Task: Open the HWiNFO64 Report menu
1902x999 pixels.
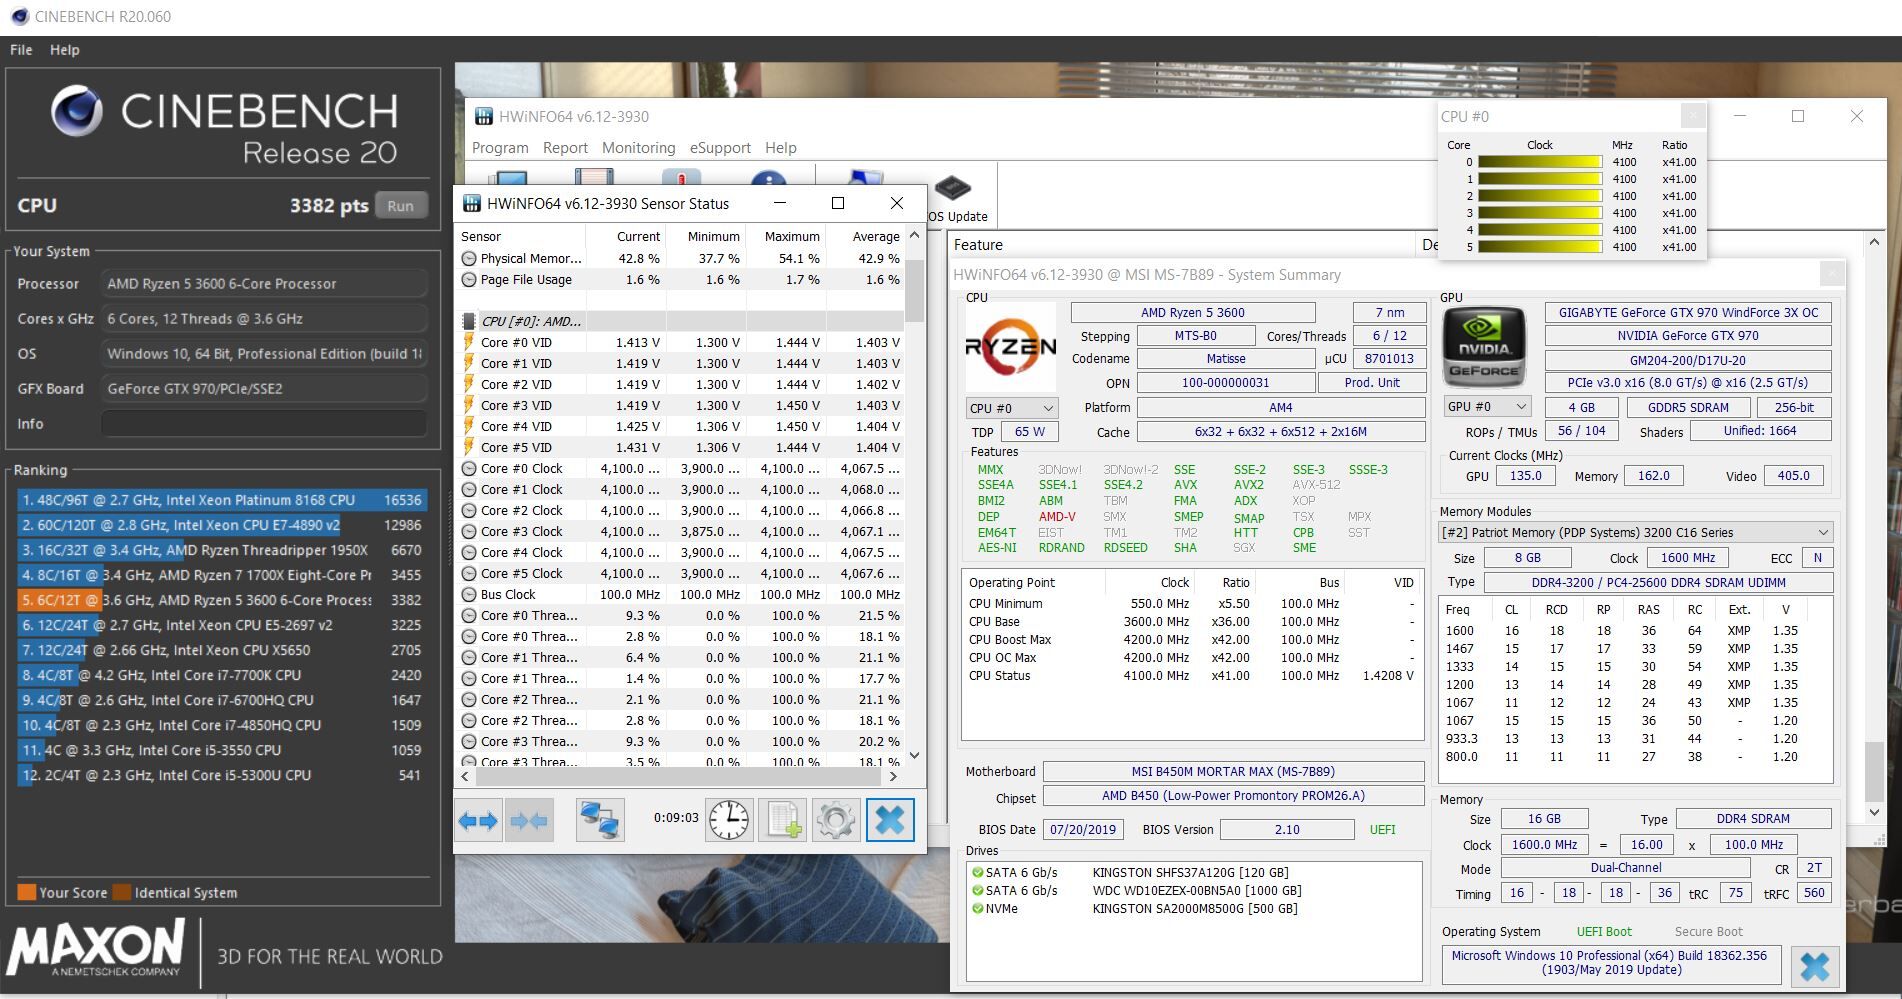Action: pos(565,148)
